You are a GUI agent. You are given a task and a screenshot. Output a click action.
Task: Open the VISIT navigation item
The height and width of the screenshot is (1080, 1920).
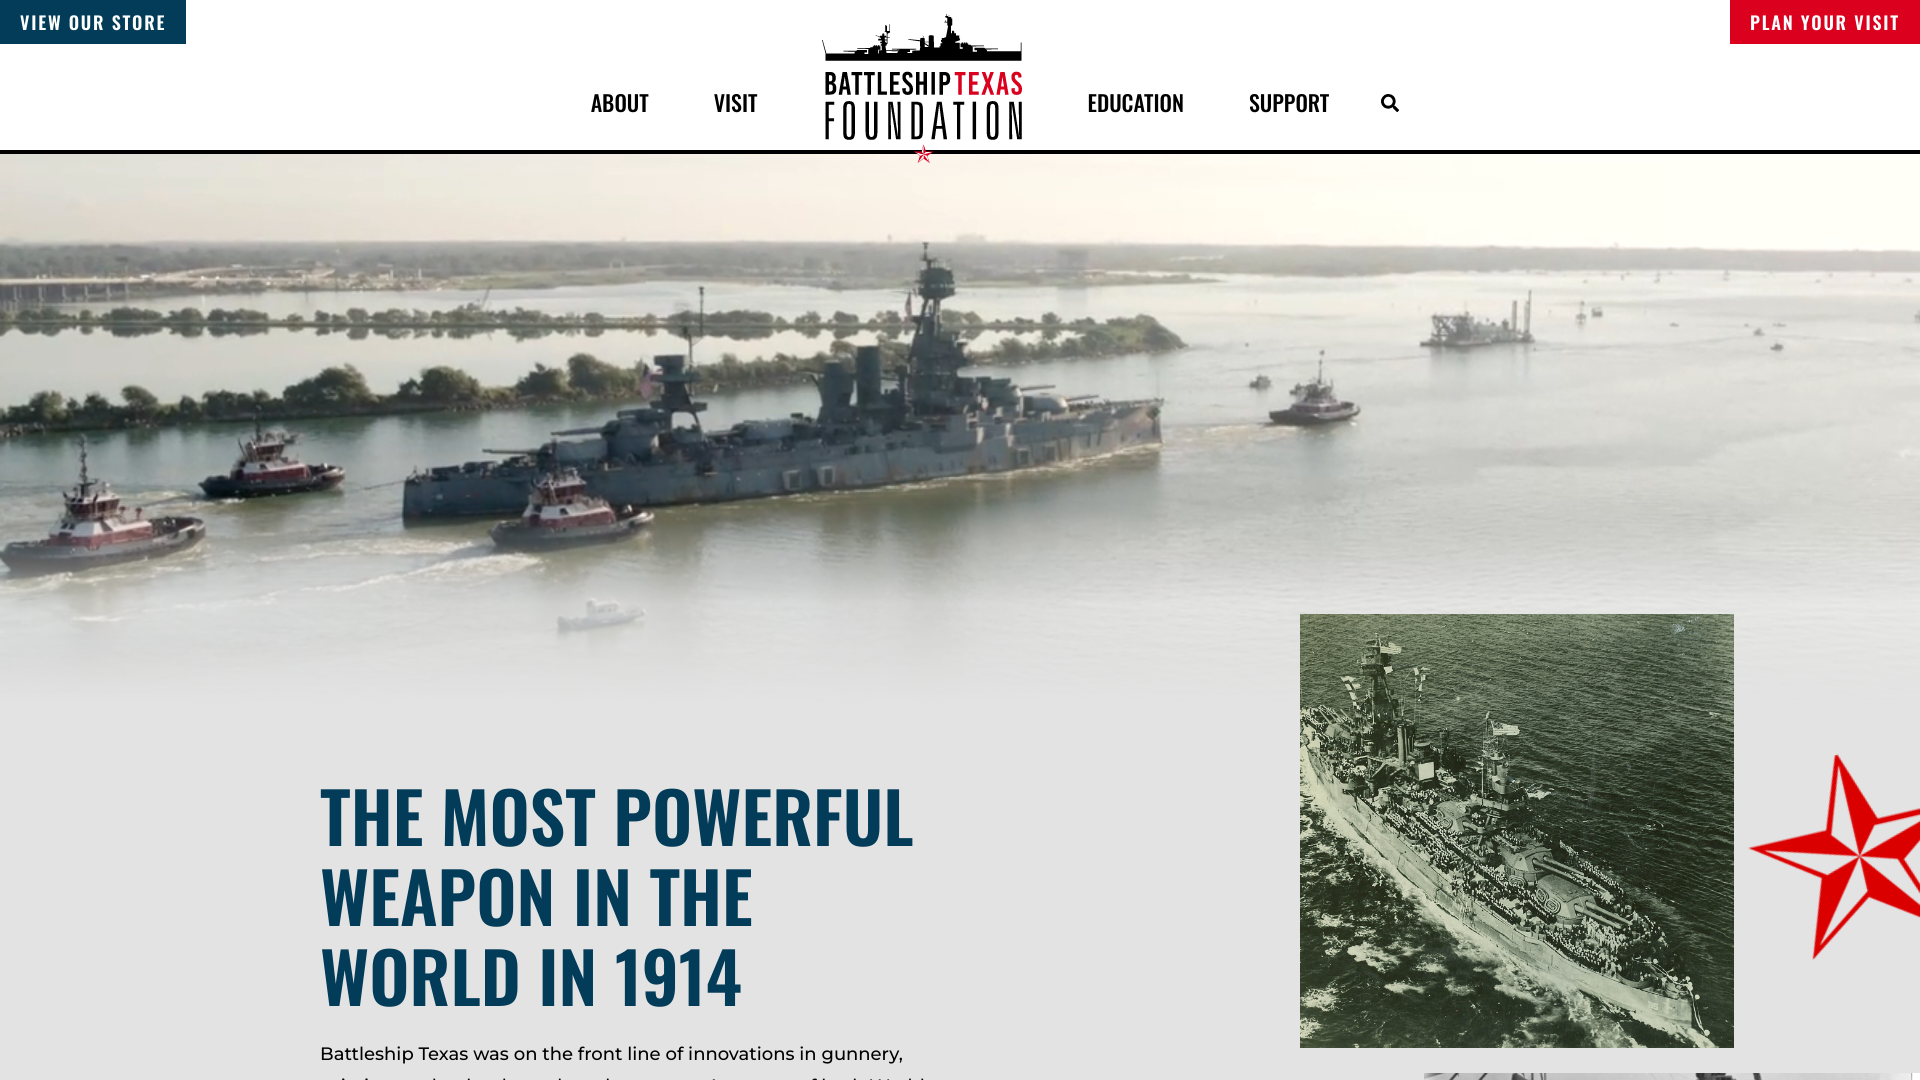pyautogui.click(x=735, y=103)
